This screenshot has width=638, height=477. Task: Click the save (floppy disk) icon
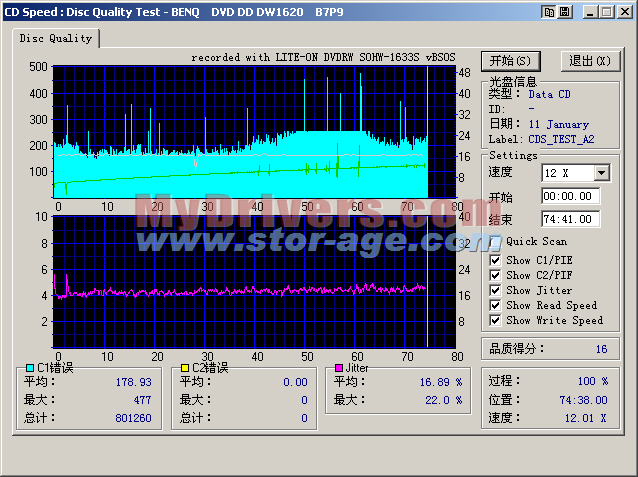[x=565, y=11]
